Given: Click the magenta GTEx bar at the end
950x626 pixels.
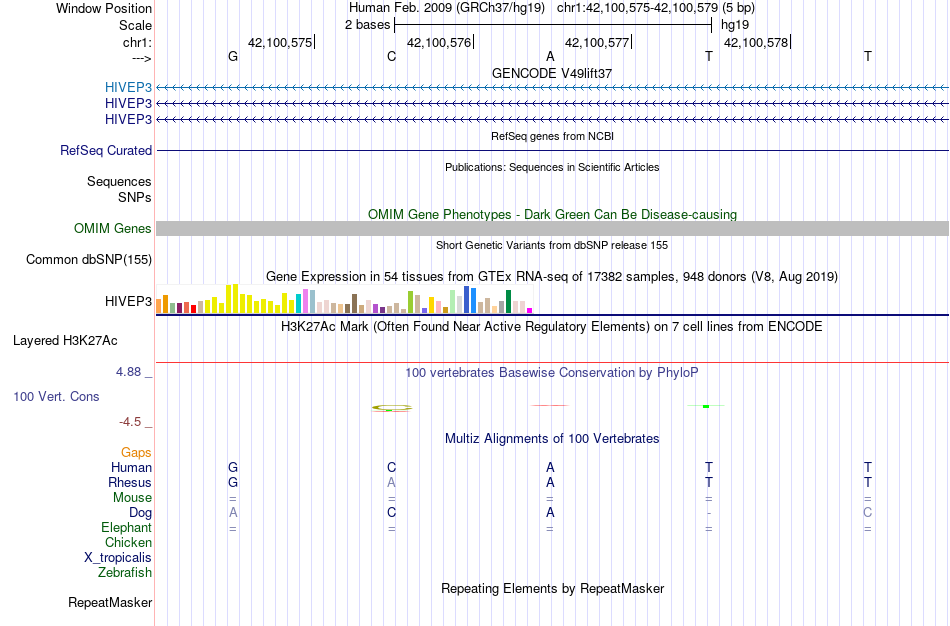Looking at the screenshot, I should 530,310.
